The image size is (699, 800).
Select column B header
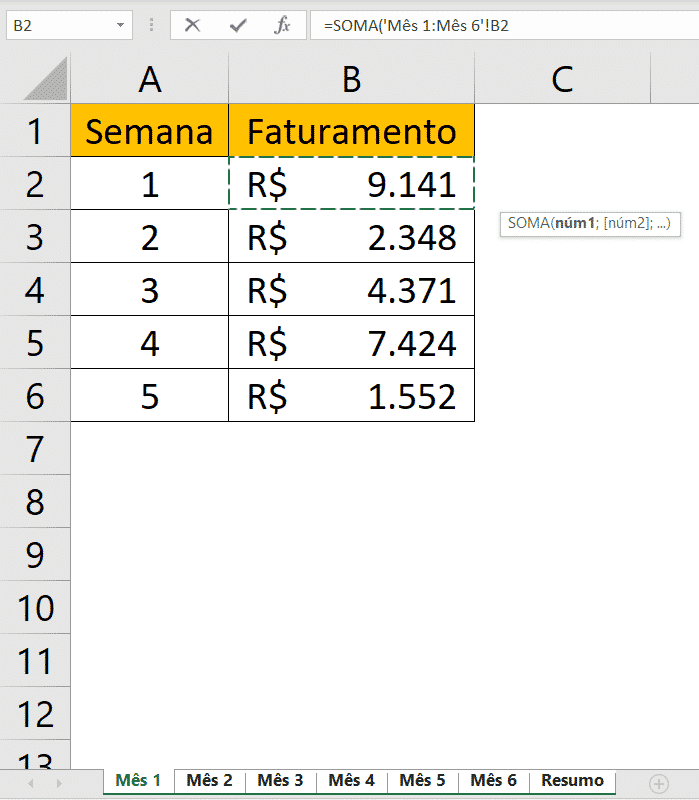pyautogui.click(x=351, y=79)
